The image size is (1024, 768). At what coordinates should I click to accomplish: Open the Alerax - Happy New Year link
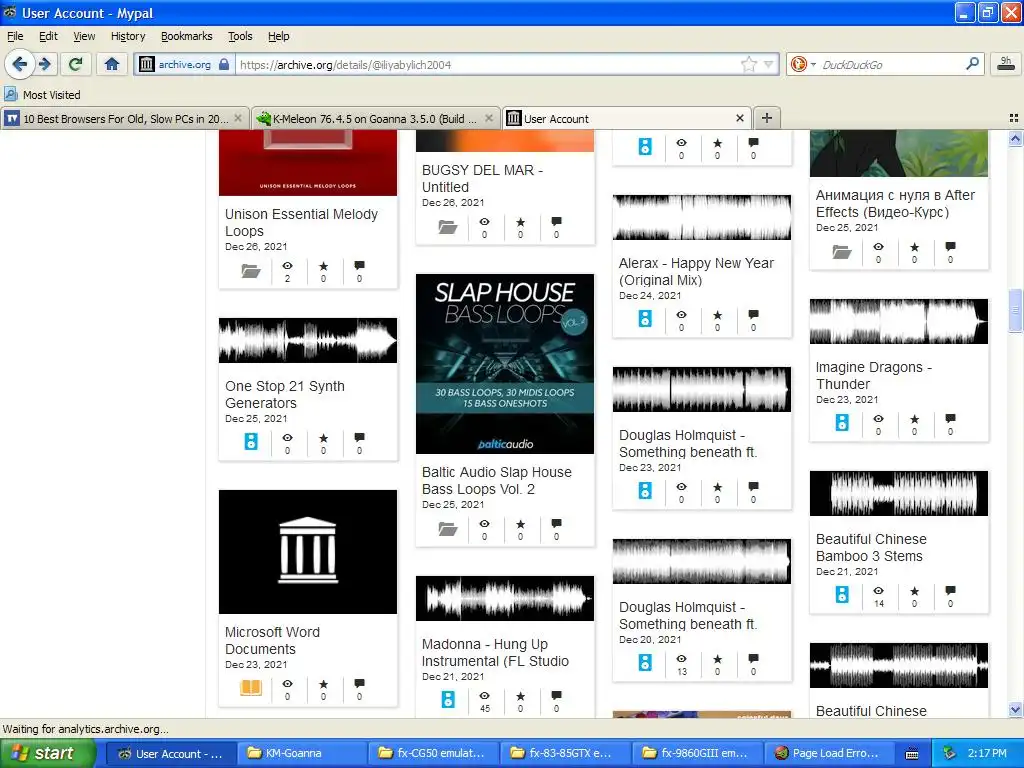click(x=696, y=272)
